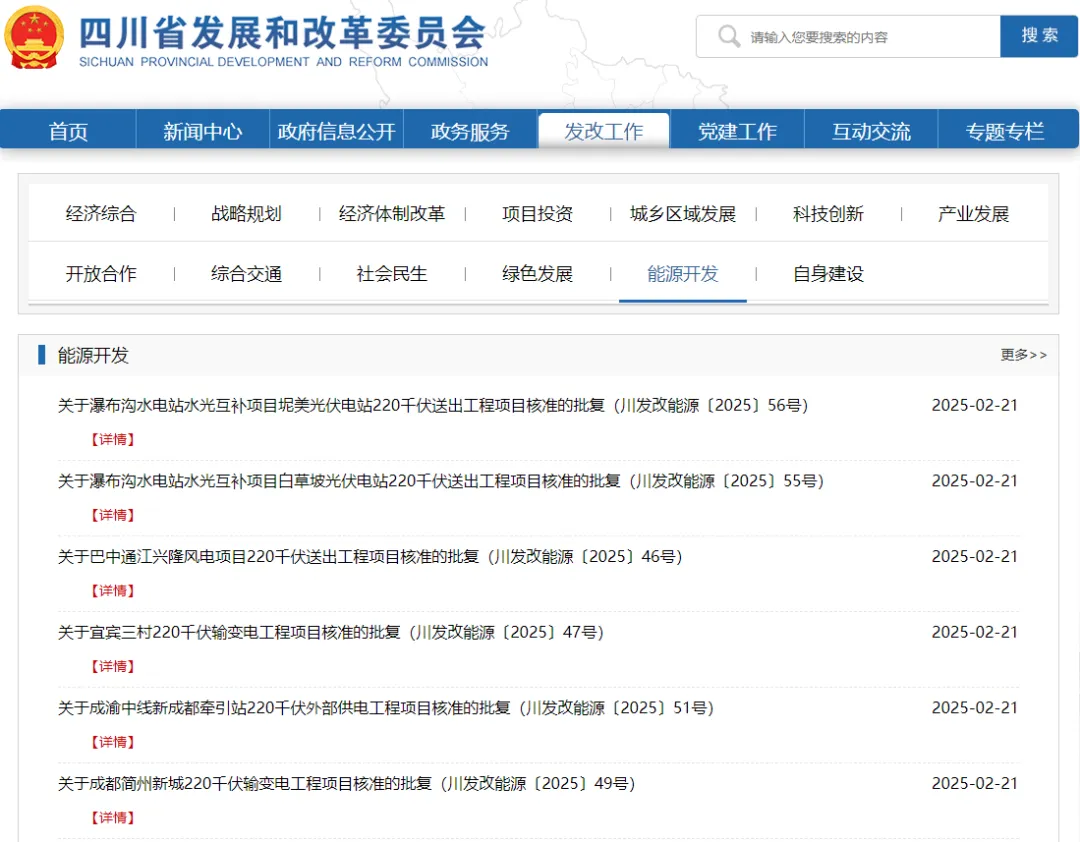This screenshot has width=1080, height=842.
Task: Open the 科技创新 subcategory
Action: tap(828, 214)
